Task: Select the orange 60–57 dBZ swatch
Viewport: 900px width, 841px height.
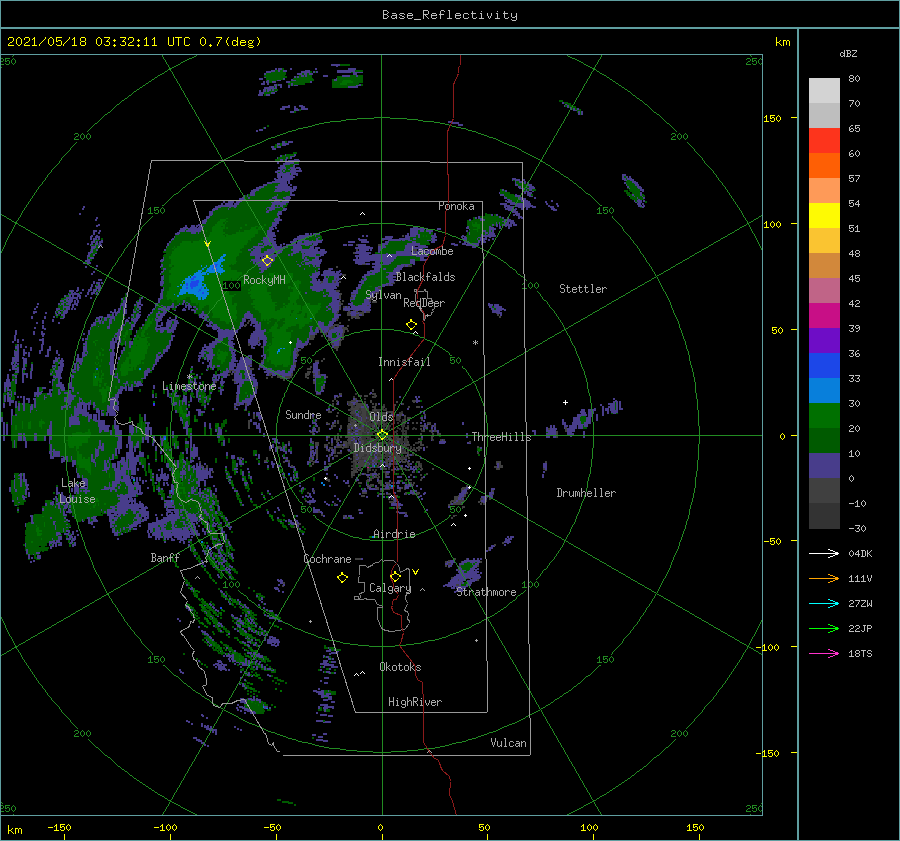Action: (824, 166)
